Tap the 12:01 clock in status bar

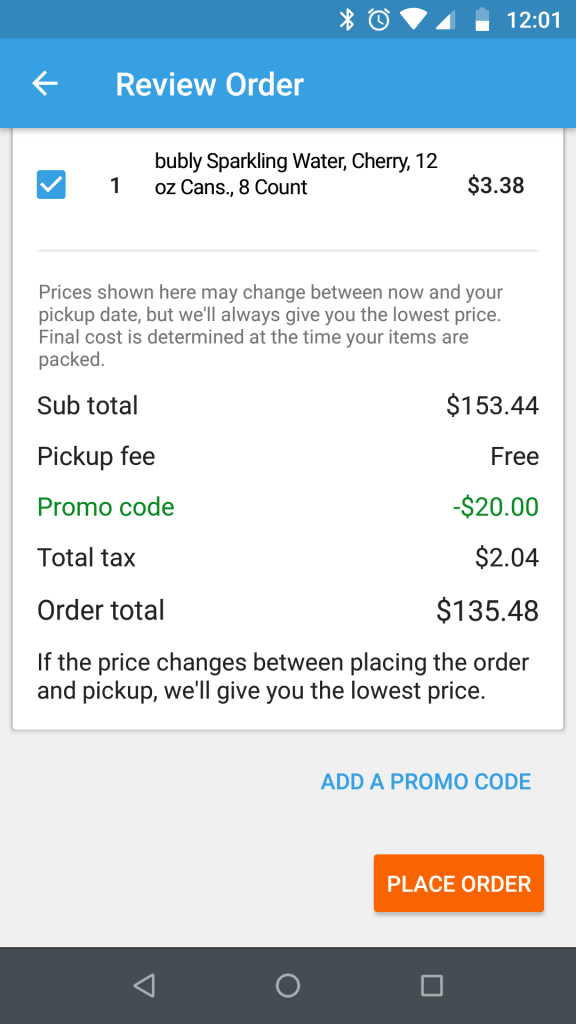(x=534, y=20)
